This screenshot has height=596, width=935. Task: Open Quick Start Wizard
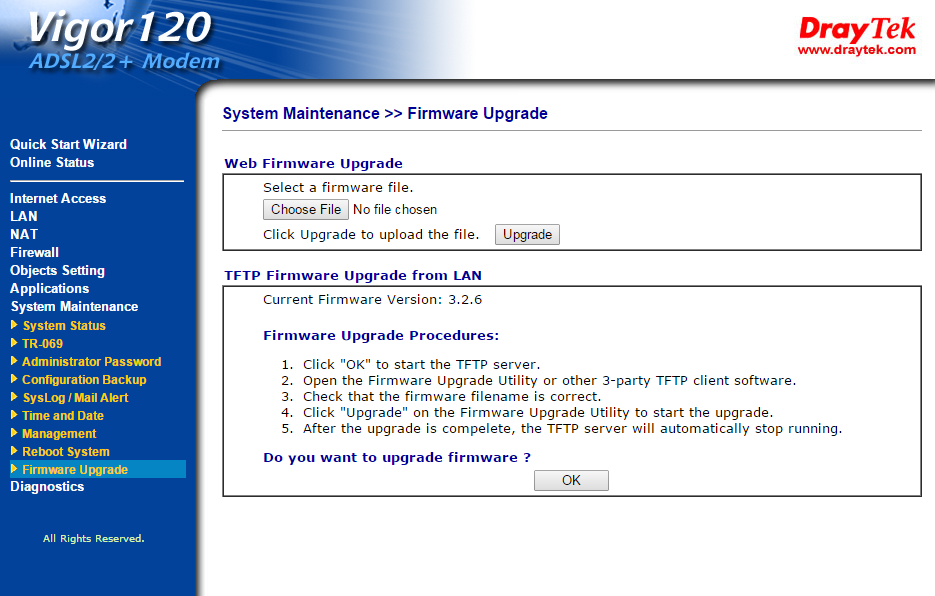[68, 144]
